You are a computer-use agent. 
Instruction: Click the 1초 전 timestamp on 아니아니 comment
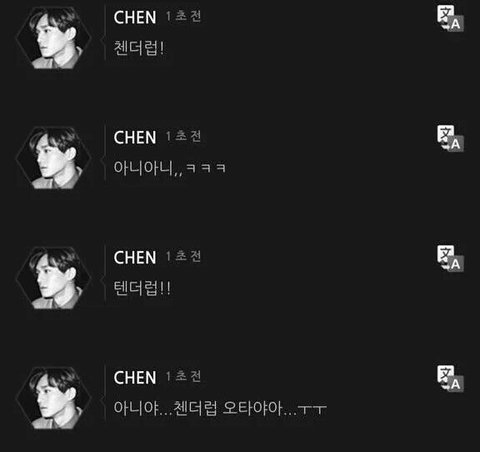coord(184,136)
